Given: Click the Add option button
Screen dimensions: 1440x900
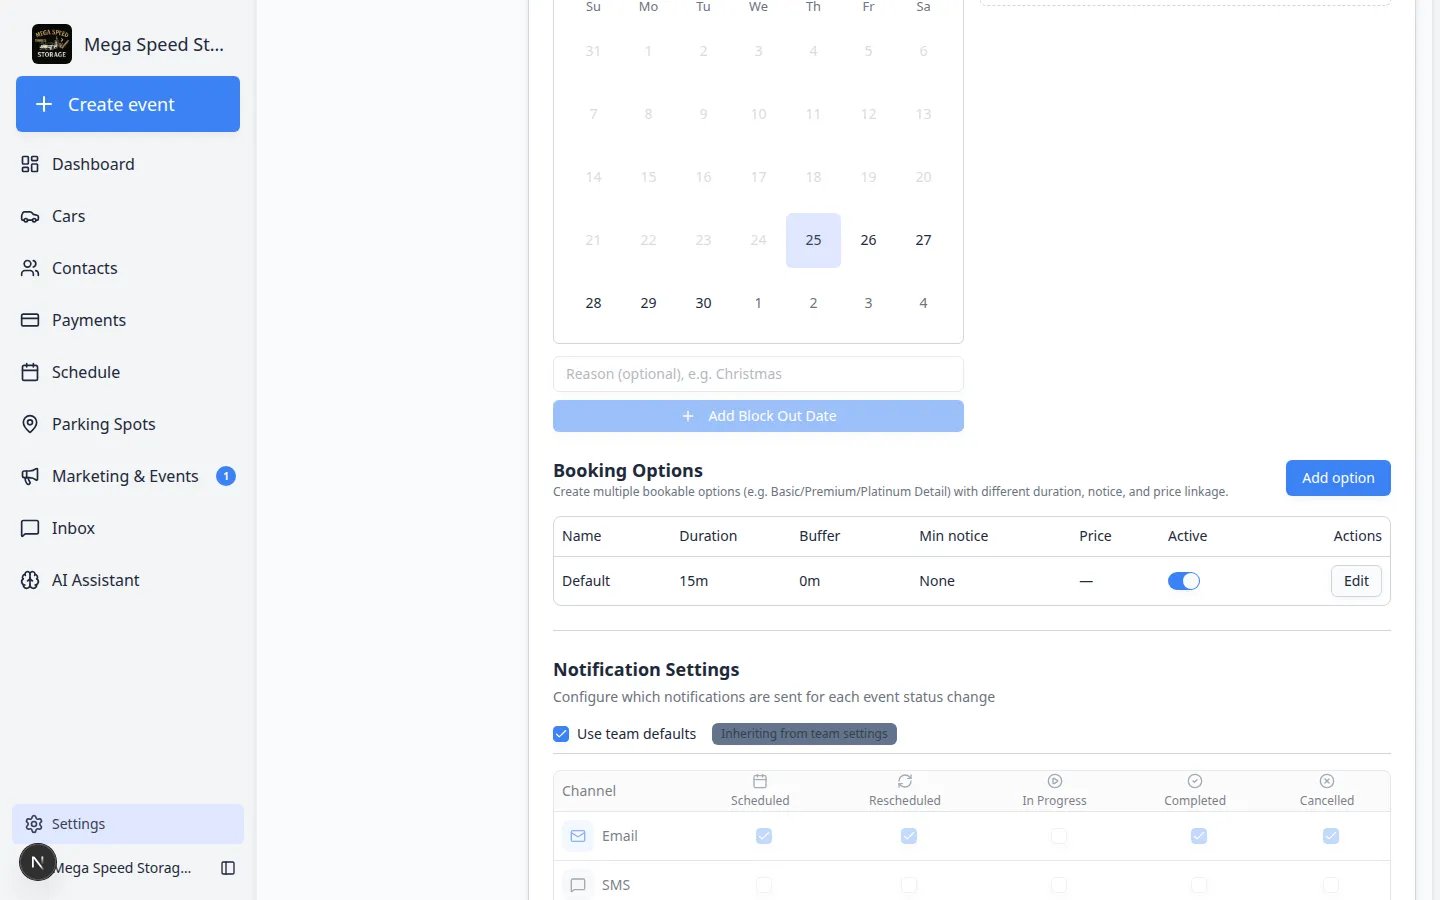Looking at the screenshot, I should pyautogui.click(x=1338, y=478).
